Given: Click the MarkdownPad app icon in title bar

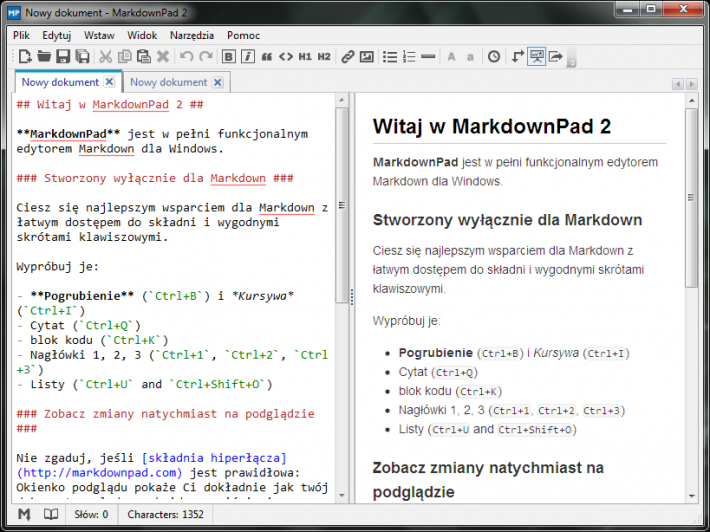Looking at the screenshot, I should [14, 12].
